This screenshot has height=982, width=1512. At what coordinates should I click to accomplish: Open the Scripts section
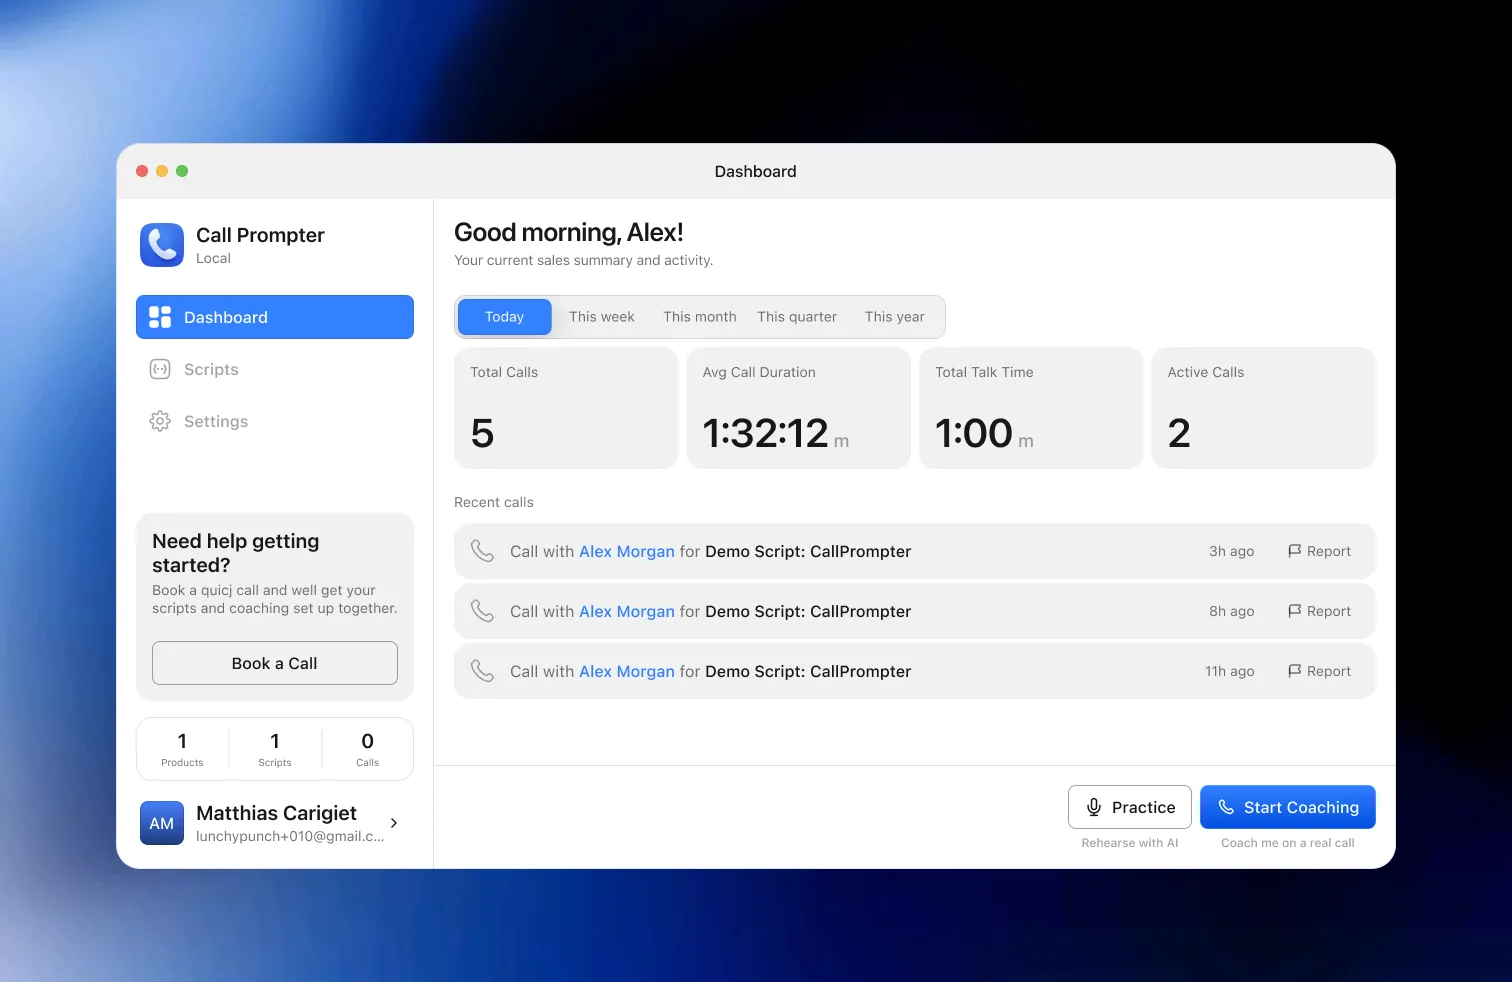tap(275, 369)
